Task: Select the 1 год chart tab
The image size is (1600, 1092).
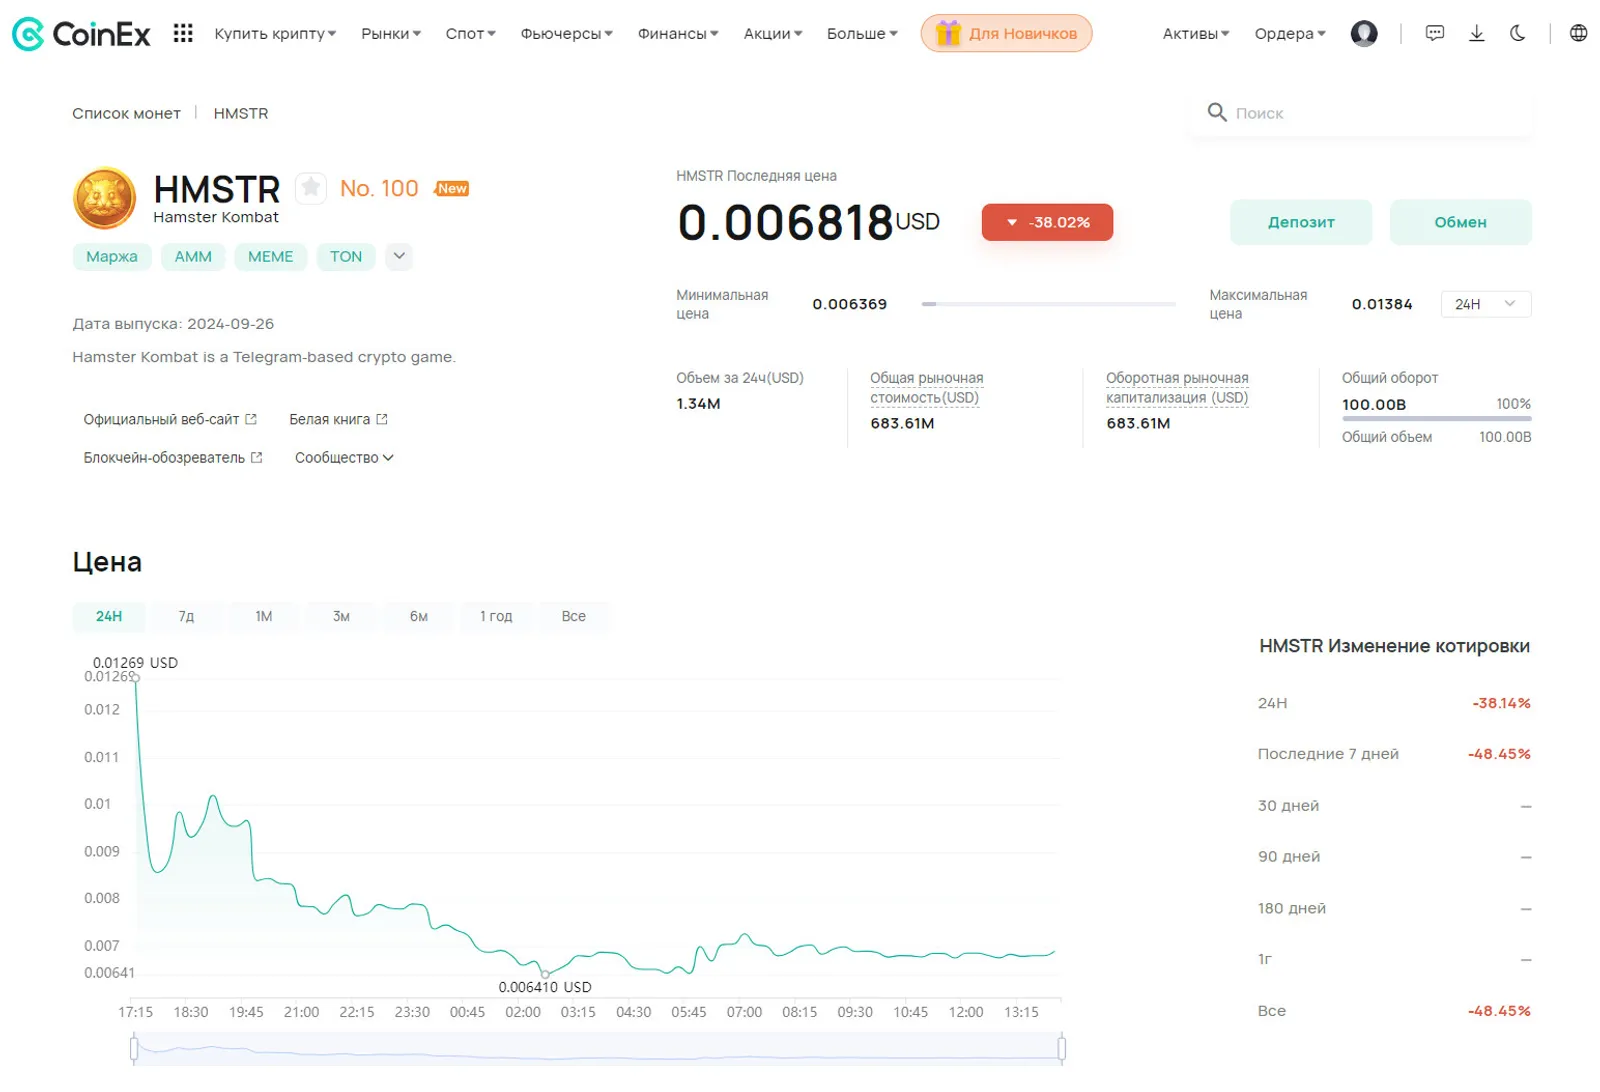Action: click(496, 617)
